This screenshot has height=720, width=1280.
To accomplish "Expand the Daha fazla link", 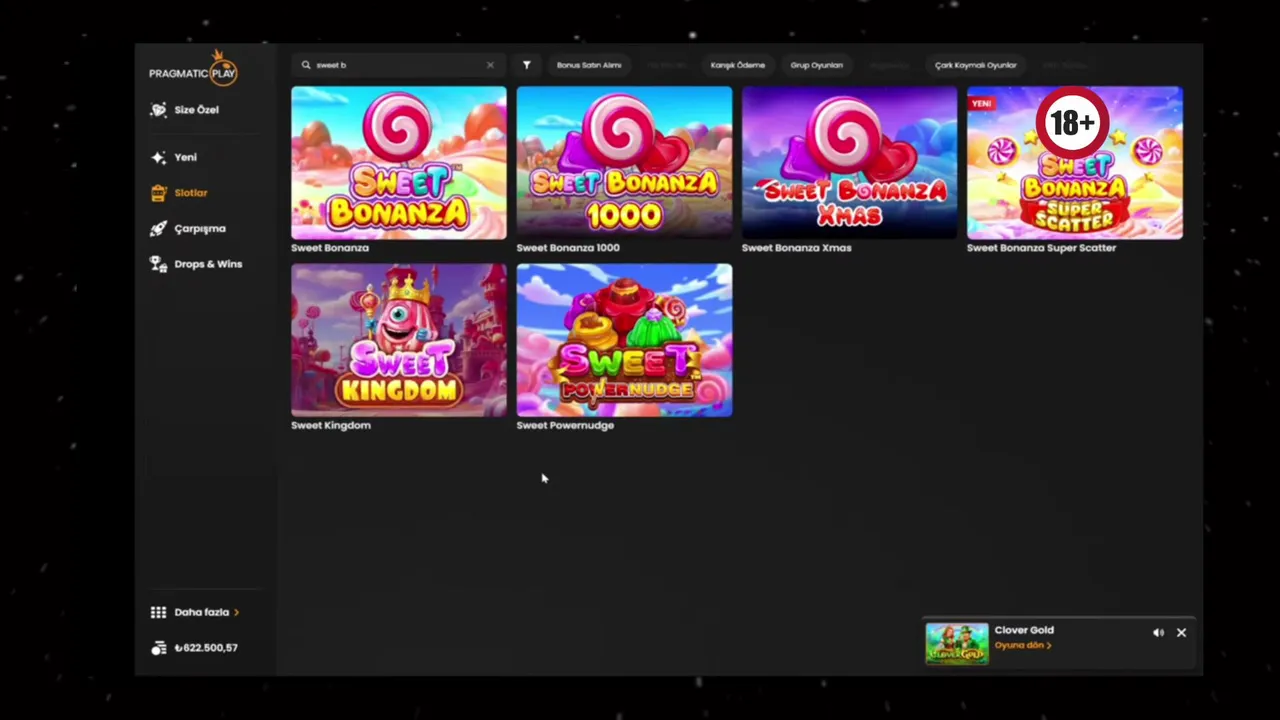I will 206,612.
